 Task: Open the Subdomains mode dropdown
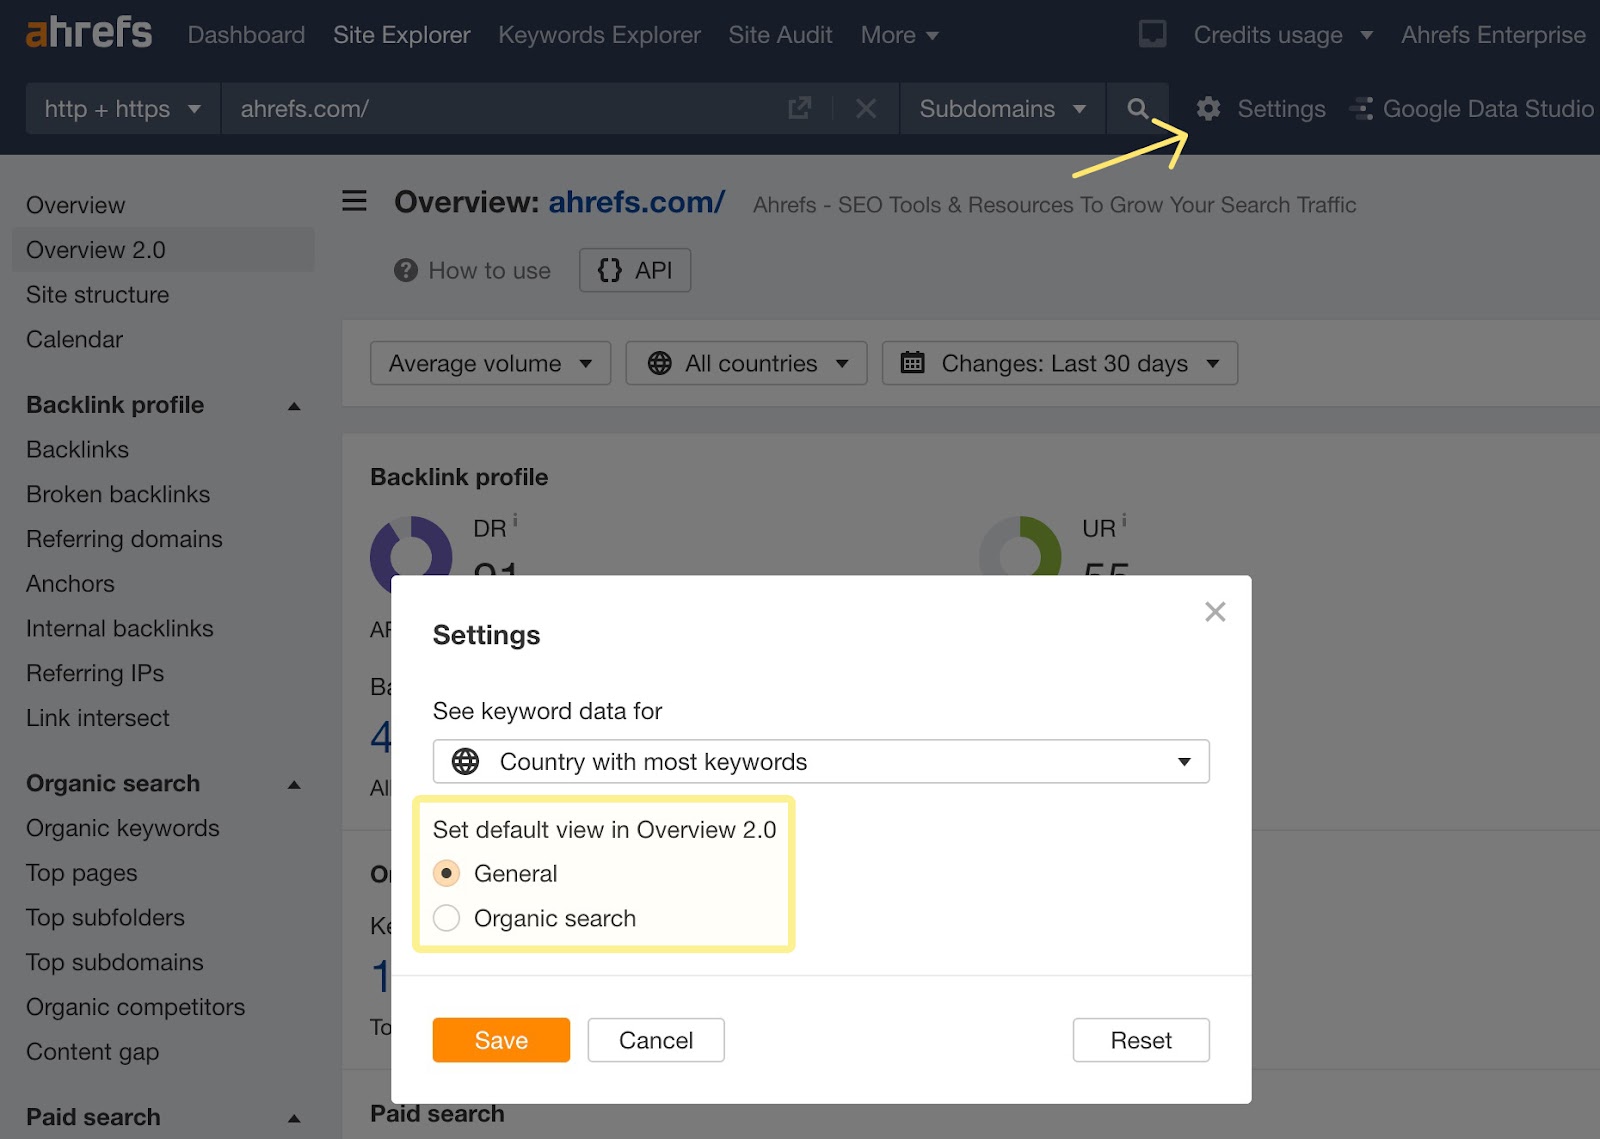(1001, 109)
